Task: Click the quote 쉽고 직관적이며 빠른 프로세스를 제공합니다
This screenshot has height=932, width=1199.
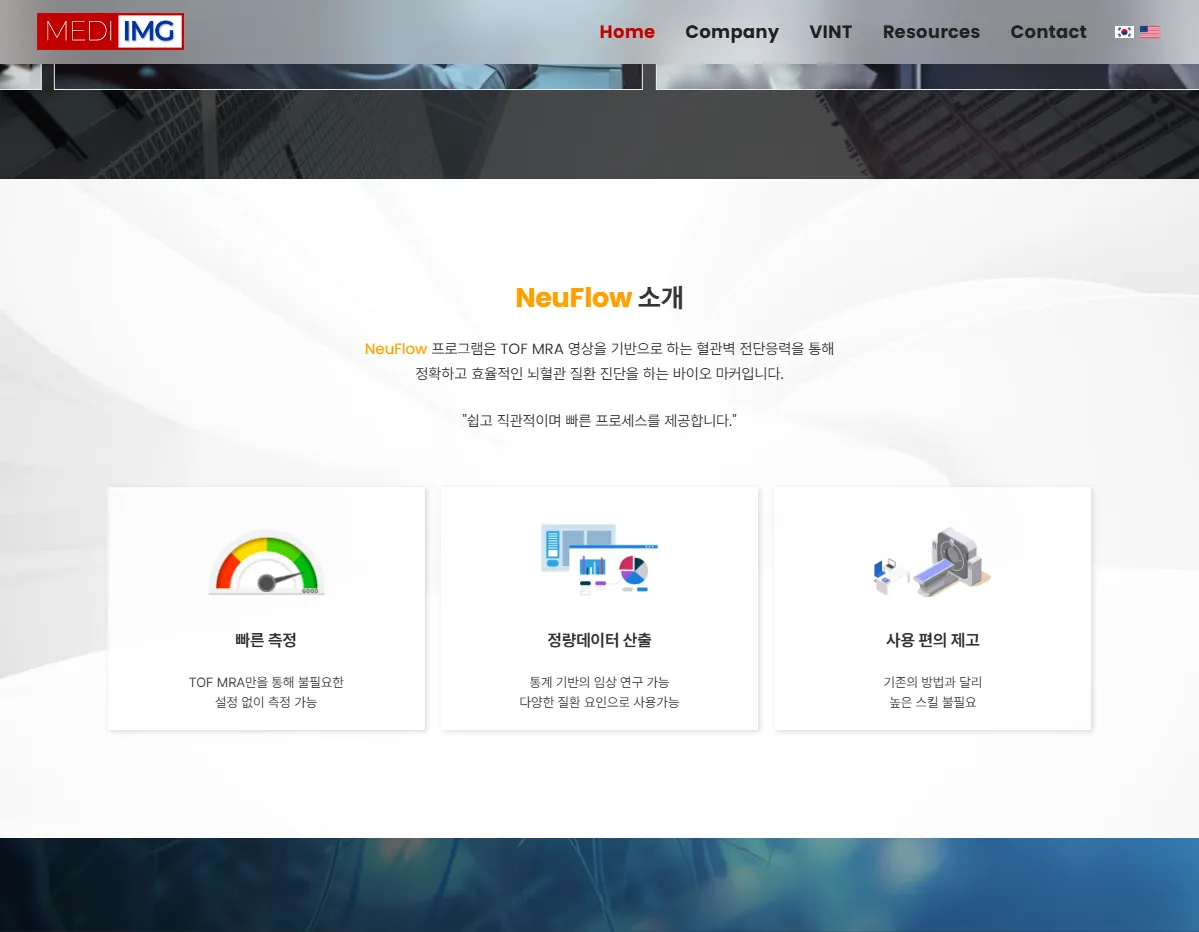Action: pyautogui.click(x=600, y=421)
